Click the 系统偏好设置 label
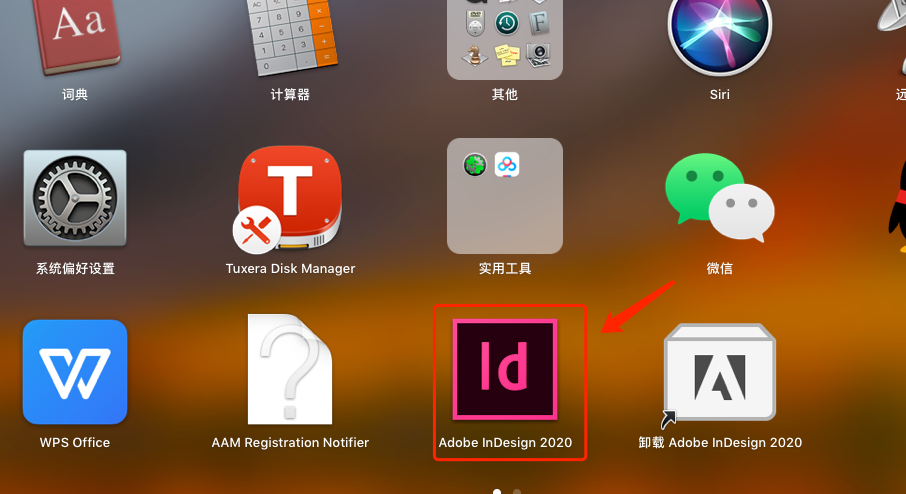Screen dimensions: 906x494 pyautogui.click(x=75, y=269)
